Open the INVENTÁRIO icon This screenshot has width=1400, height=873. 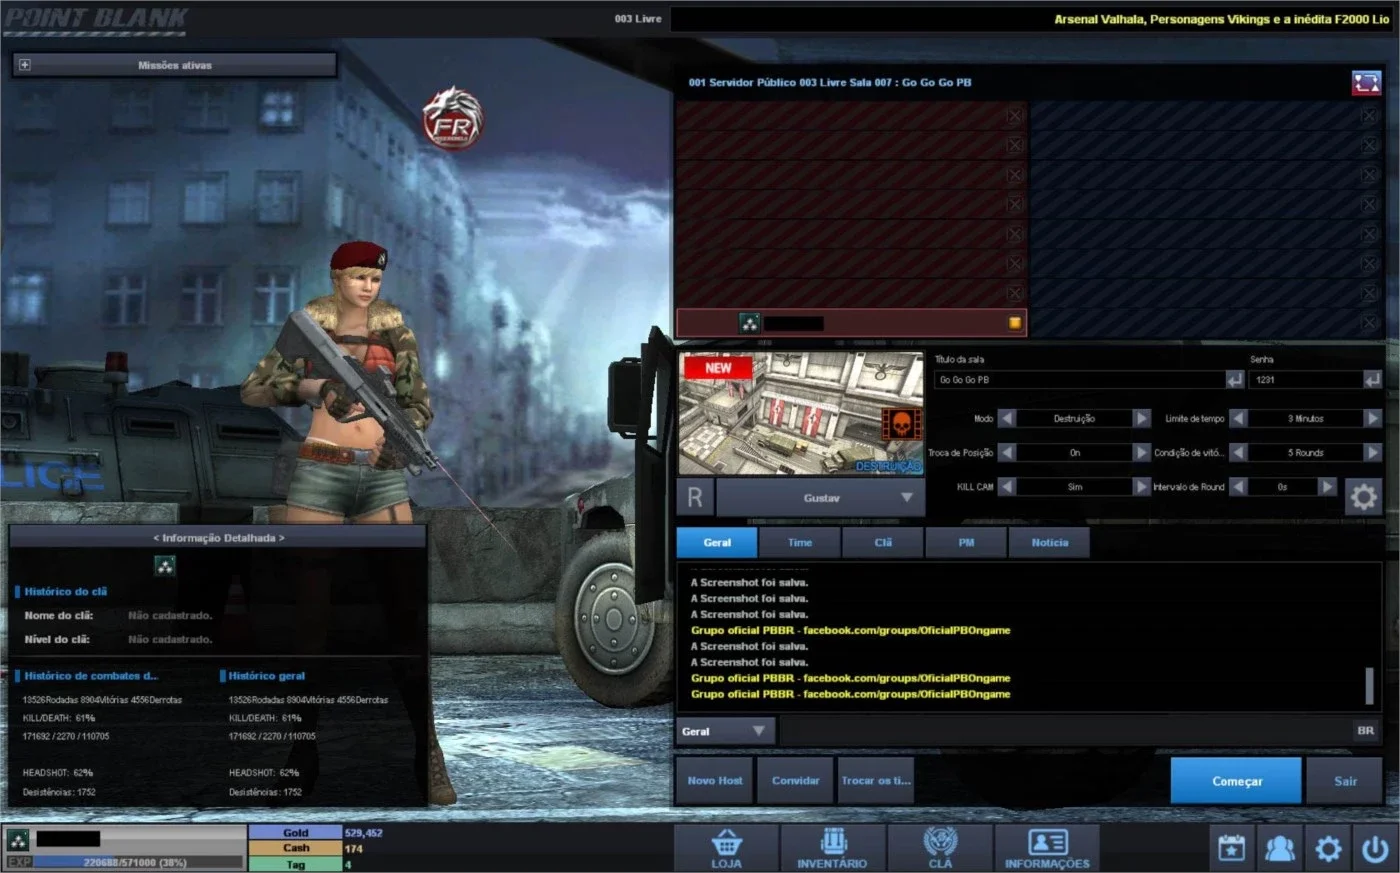coord(833,848)
